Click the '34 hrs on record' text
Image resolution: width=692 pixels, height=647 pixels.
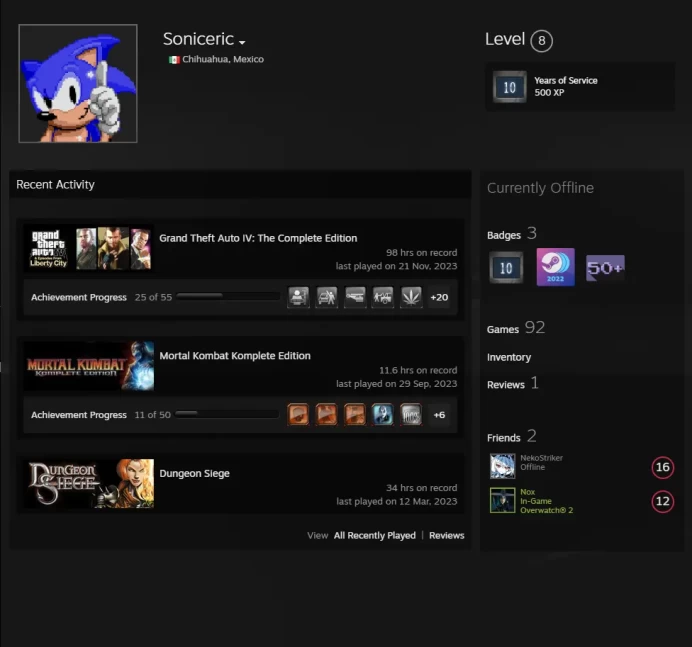point(421,488)
